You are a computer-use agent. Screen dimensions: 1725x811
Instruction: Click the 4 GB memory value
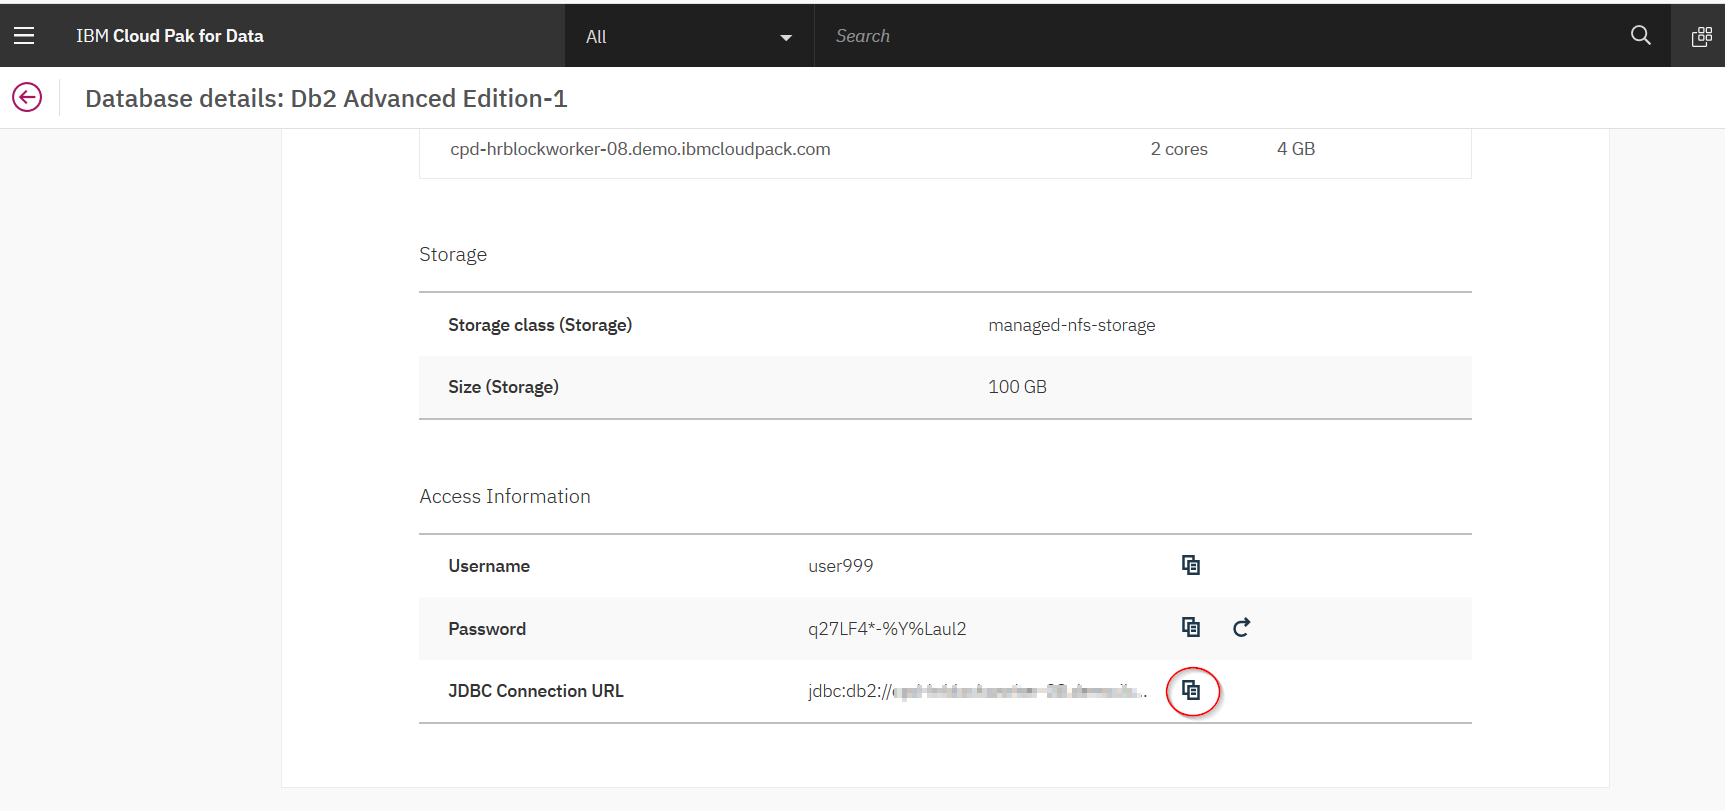pyautogui.click(x=1296, y=149)
